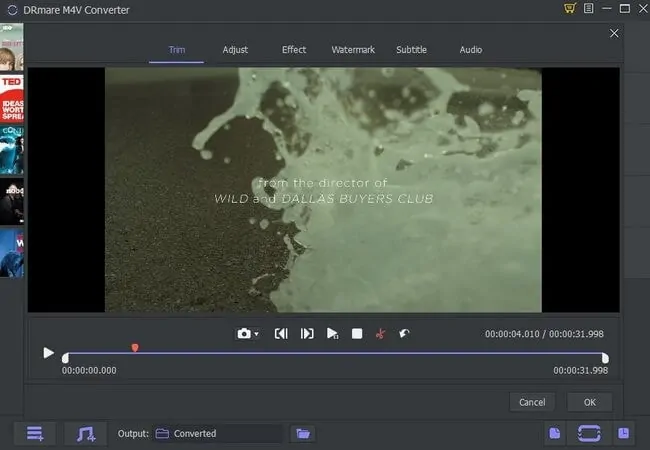Screen dimensions: 650x450
Task: Set the trim start point bracket icon
Action: 281,334
